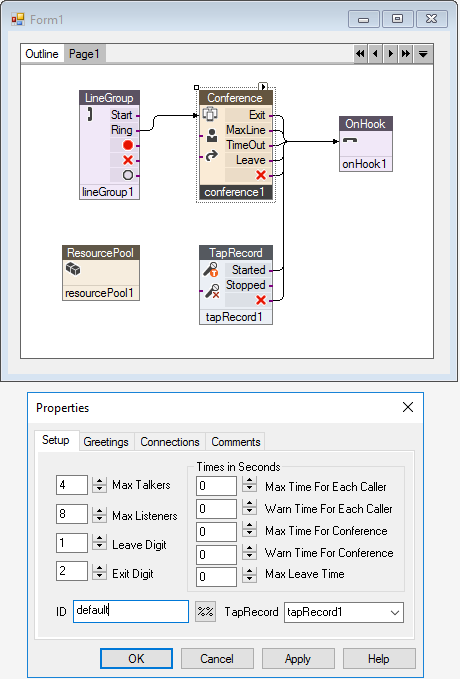Decrease the Max Listeners value

pyautogui.click(x=100, y=518)
